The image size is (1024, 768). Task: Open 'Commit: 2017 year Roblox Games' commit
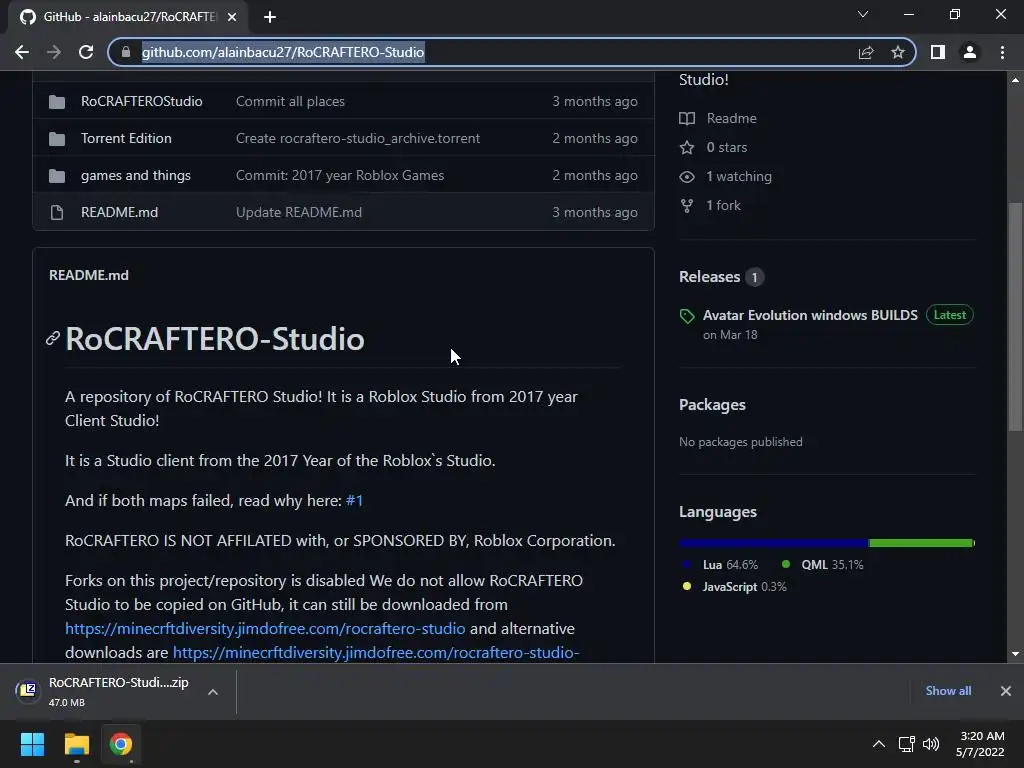click(x=340, y=175)
